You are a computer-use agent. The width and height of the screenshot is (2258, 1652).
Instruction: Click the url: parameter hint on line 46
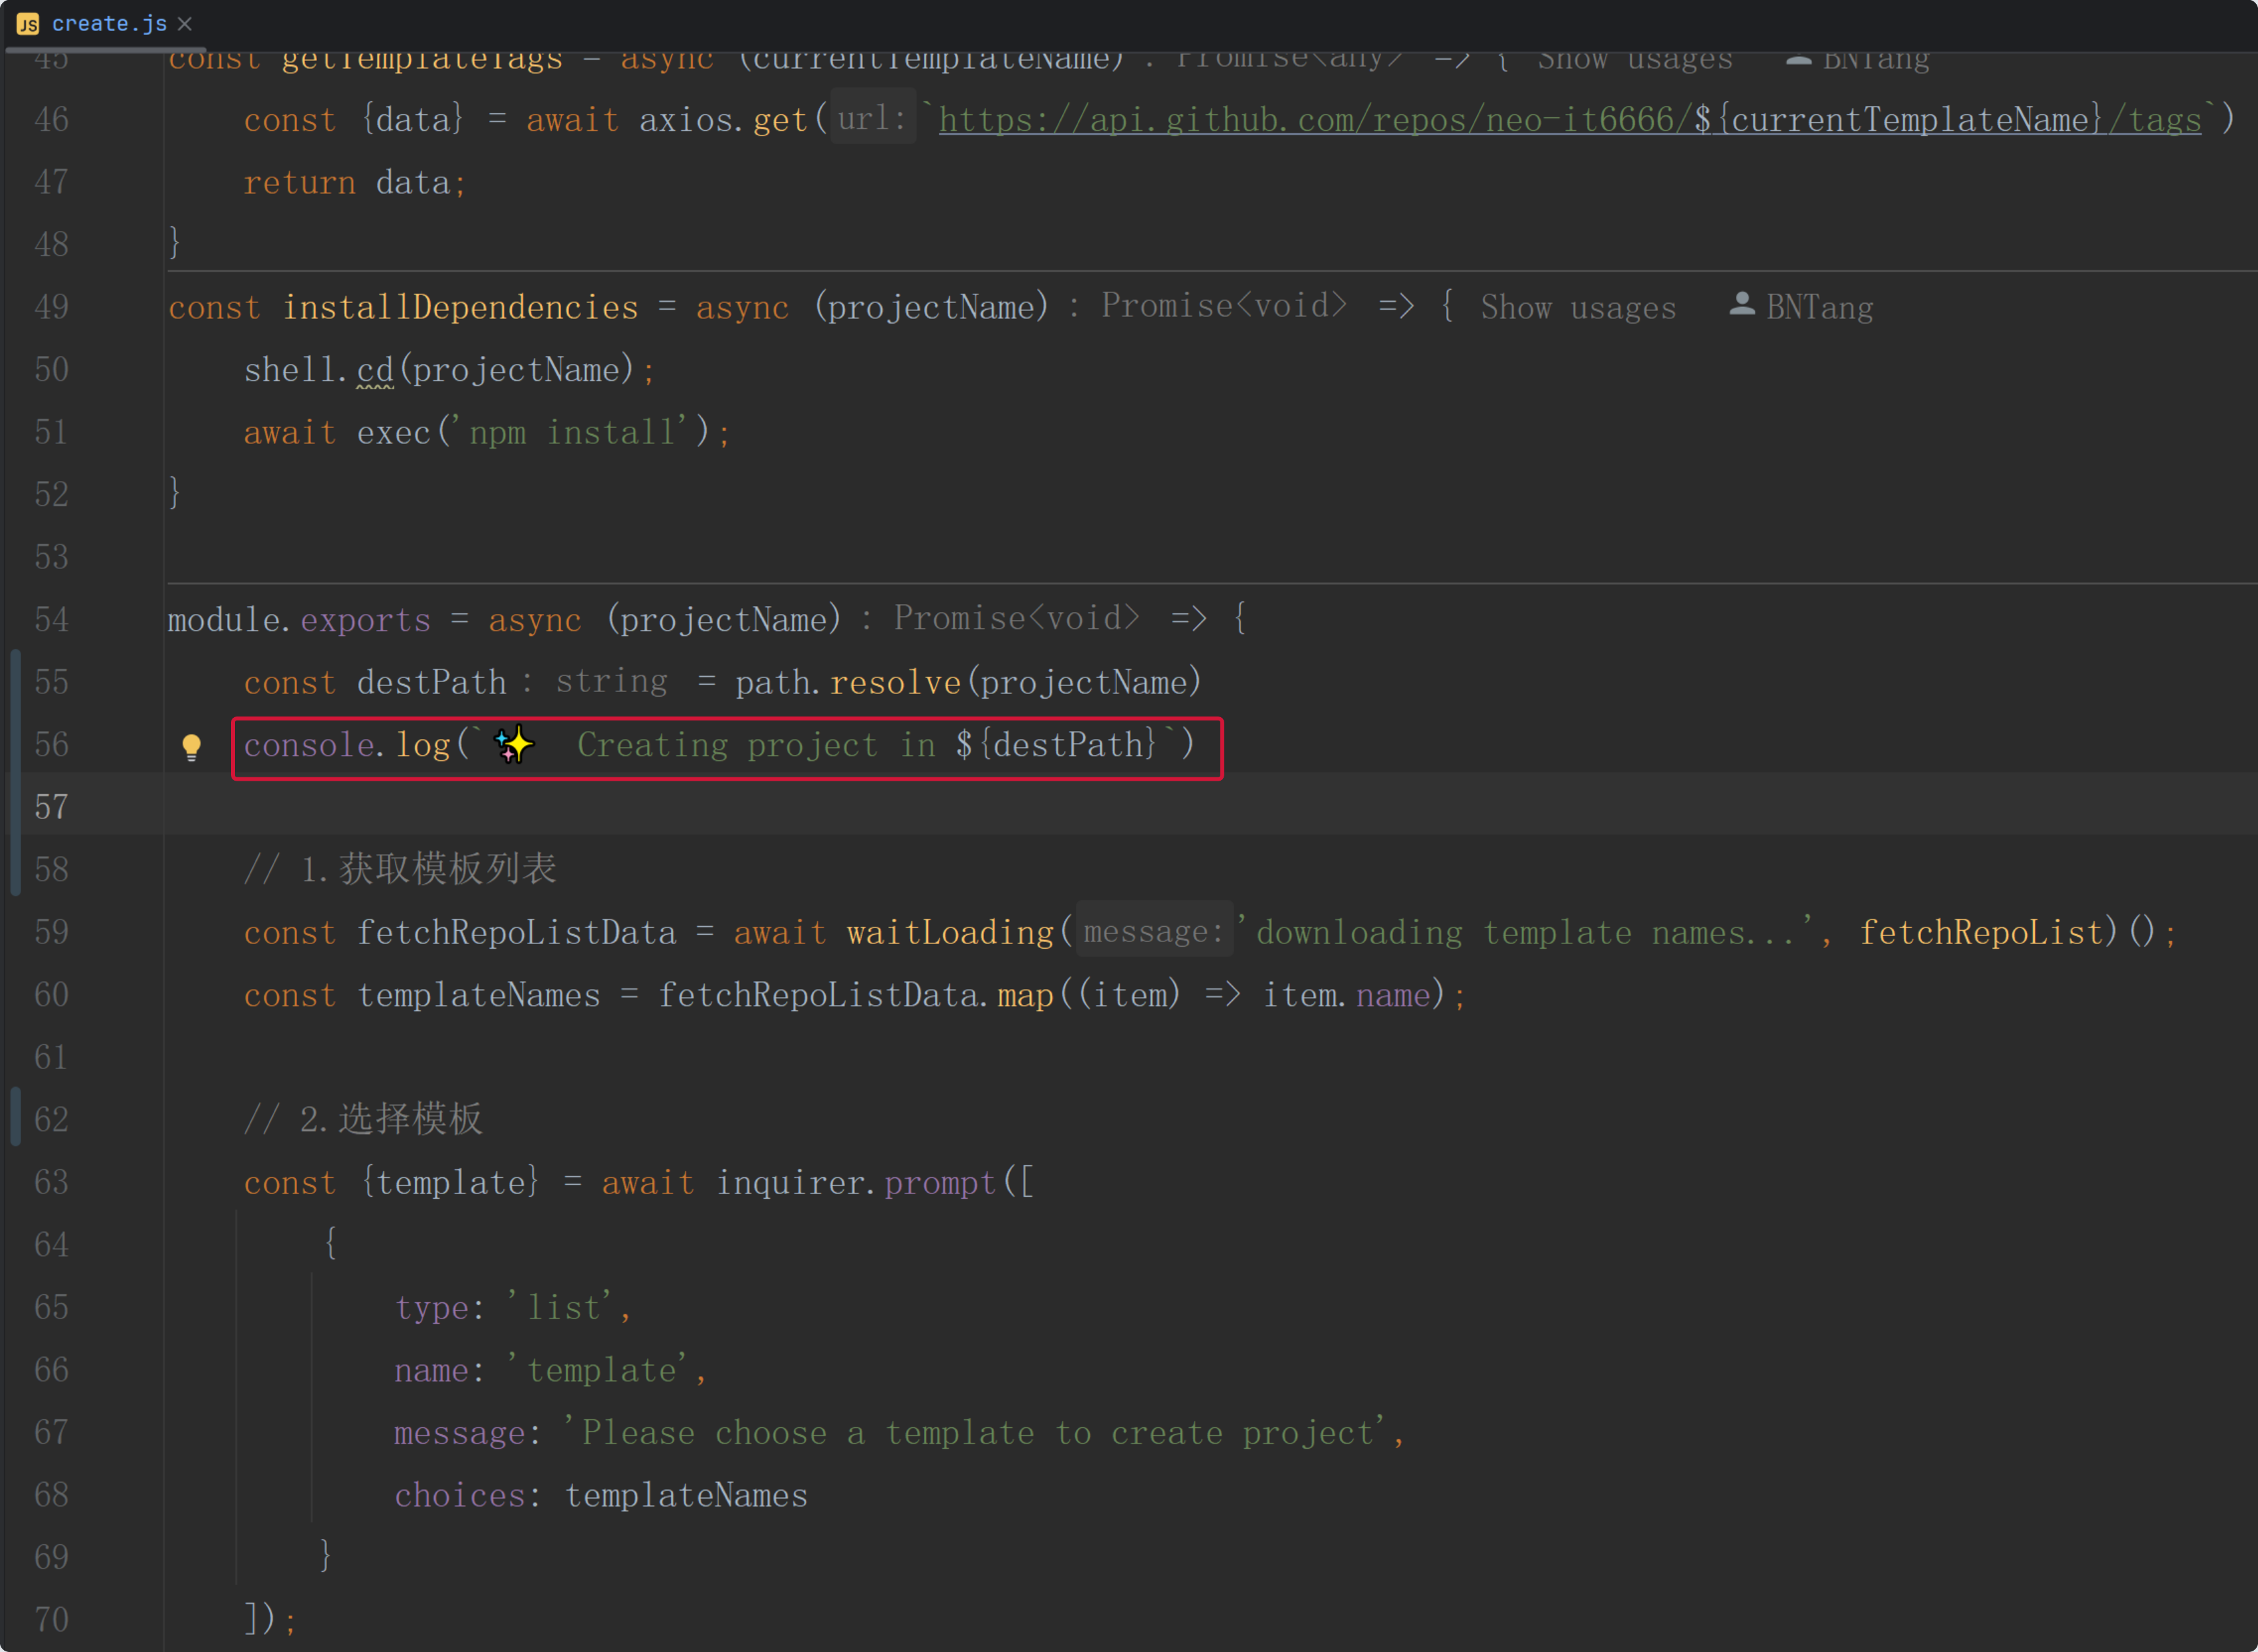tap(872, 118)
